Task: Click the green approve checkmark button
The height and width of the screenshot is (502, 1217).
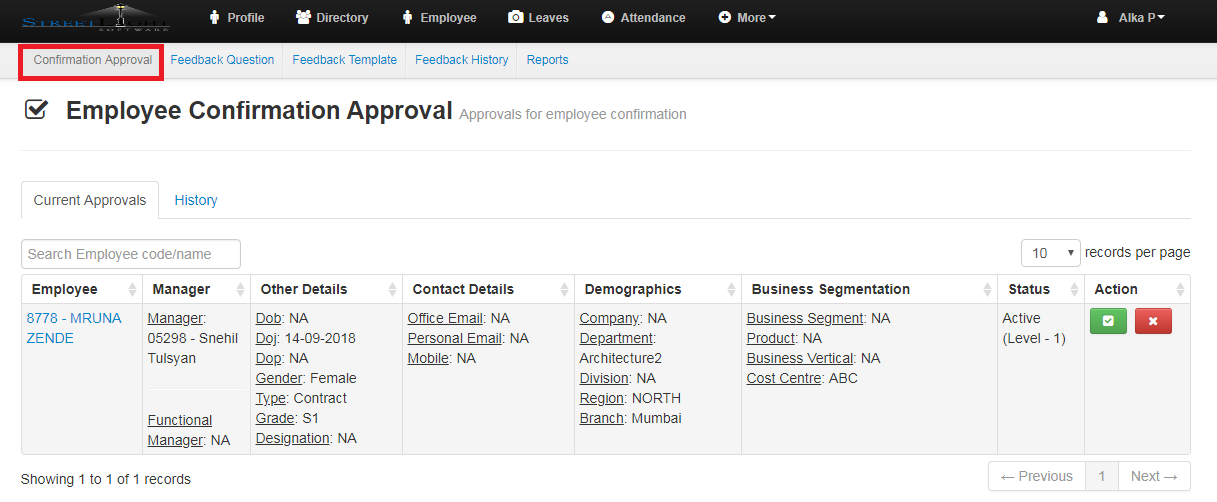Action: 1108,321
